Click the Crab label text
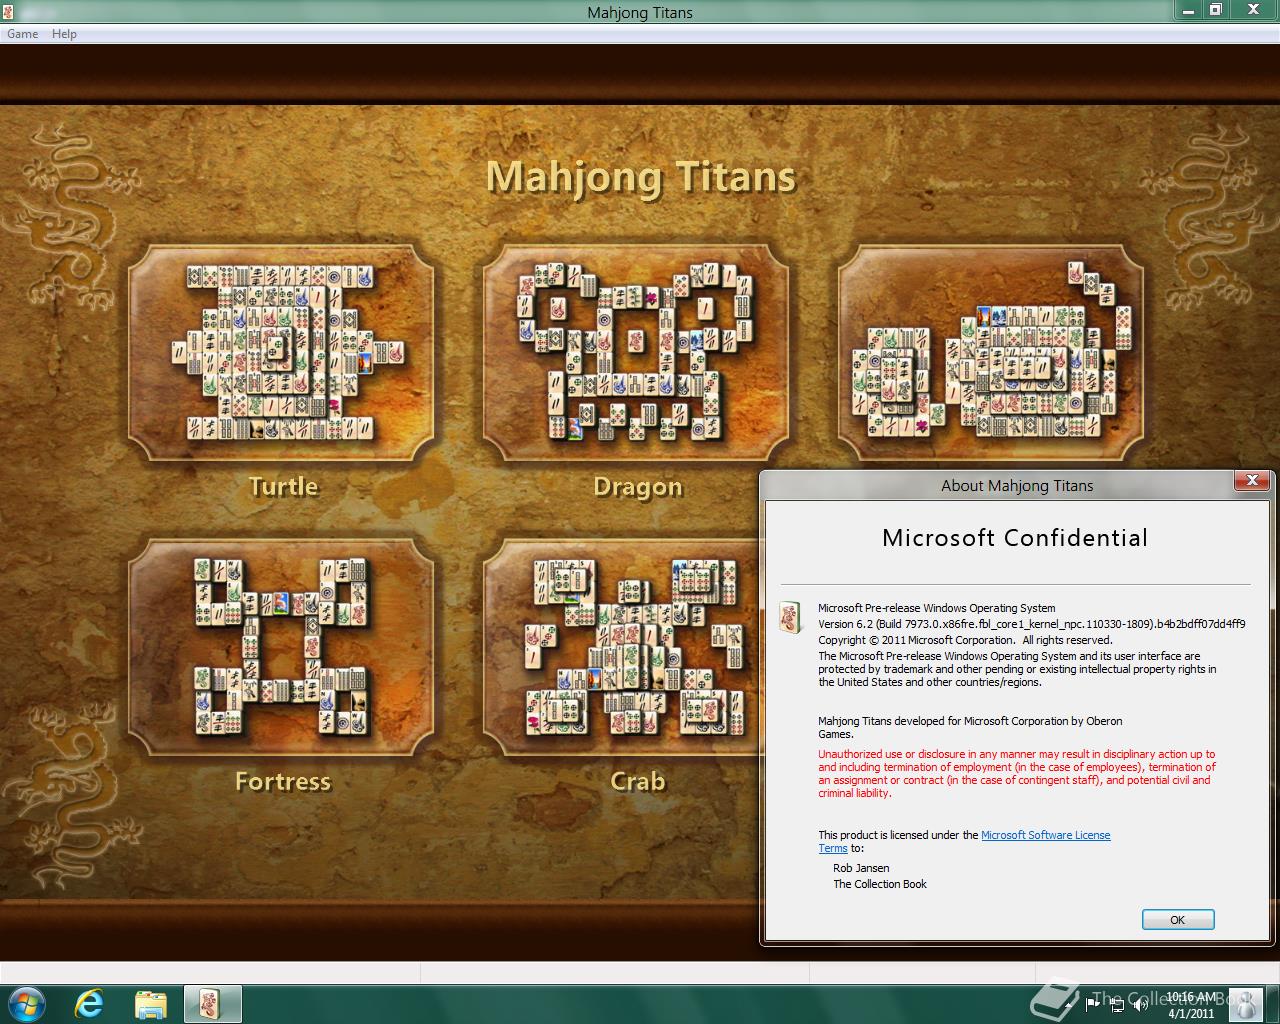 (638, 781)
